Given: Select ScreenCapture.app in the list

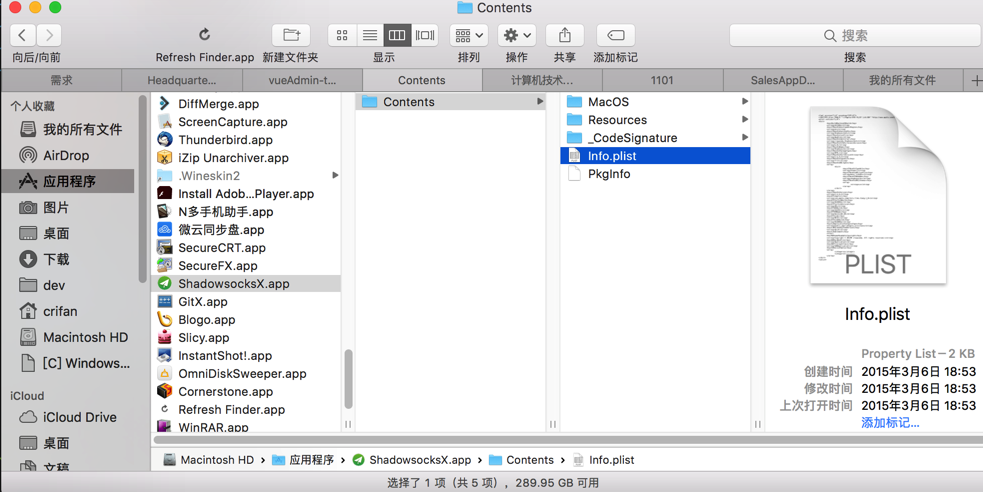Looking at the screenshot, I should 246,122.
